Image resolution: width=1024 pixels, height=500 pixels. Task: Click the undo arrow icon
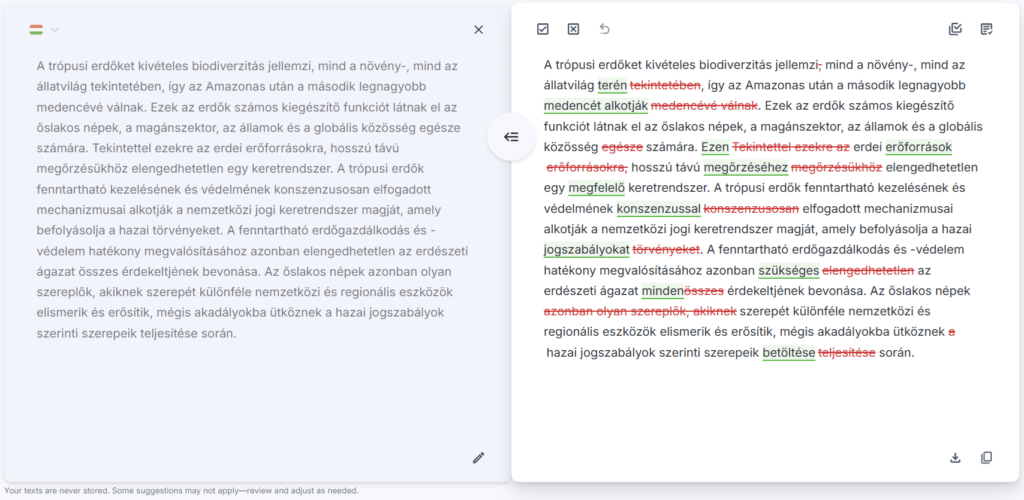(604, 29)
